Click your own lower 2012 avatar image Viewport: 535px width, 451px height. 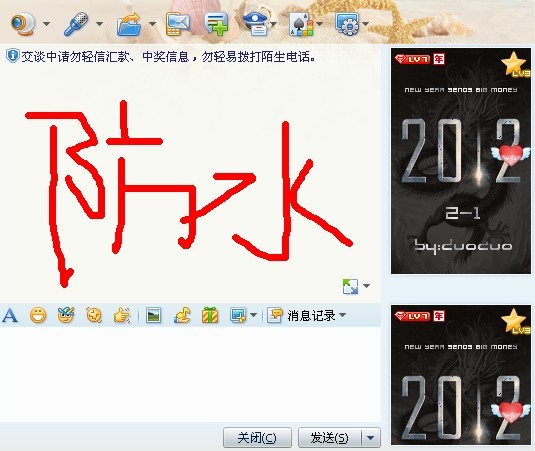tap(461, 375)
